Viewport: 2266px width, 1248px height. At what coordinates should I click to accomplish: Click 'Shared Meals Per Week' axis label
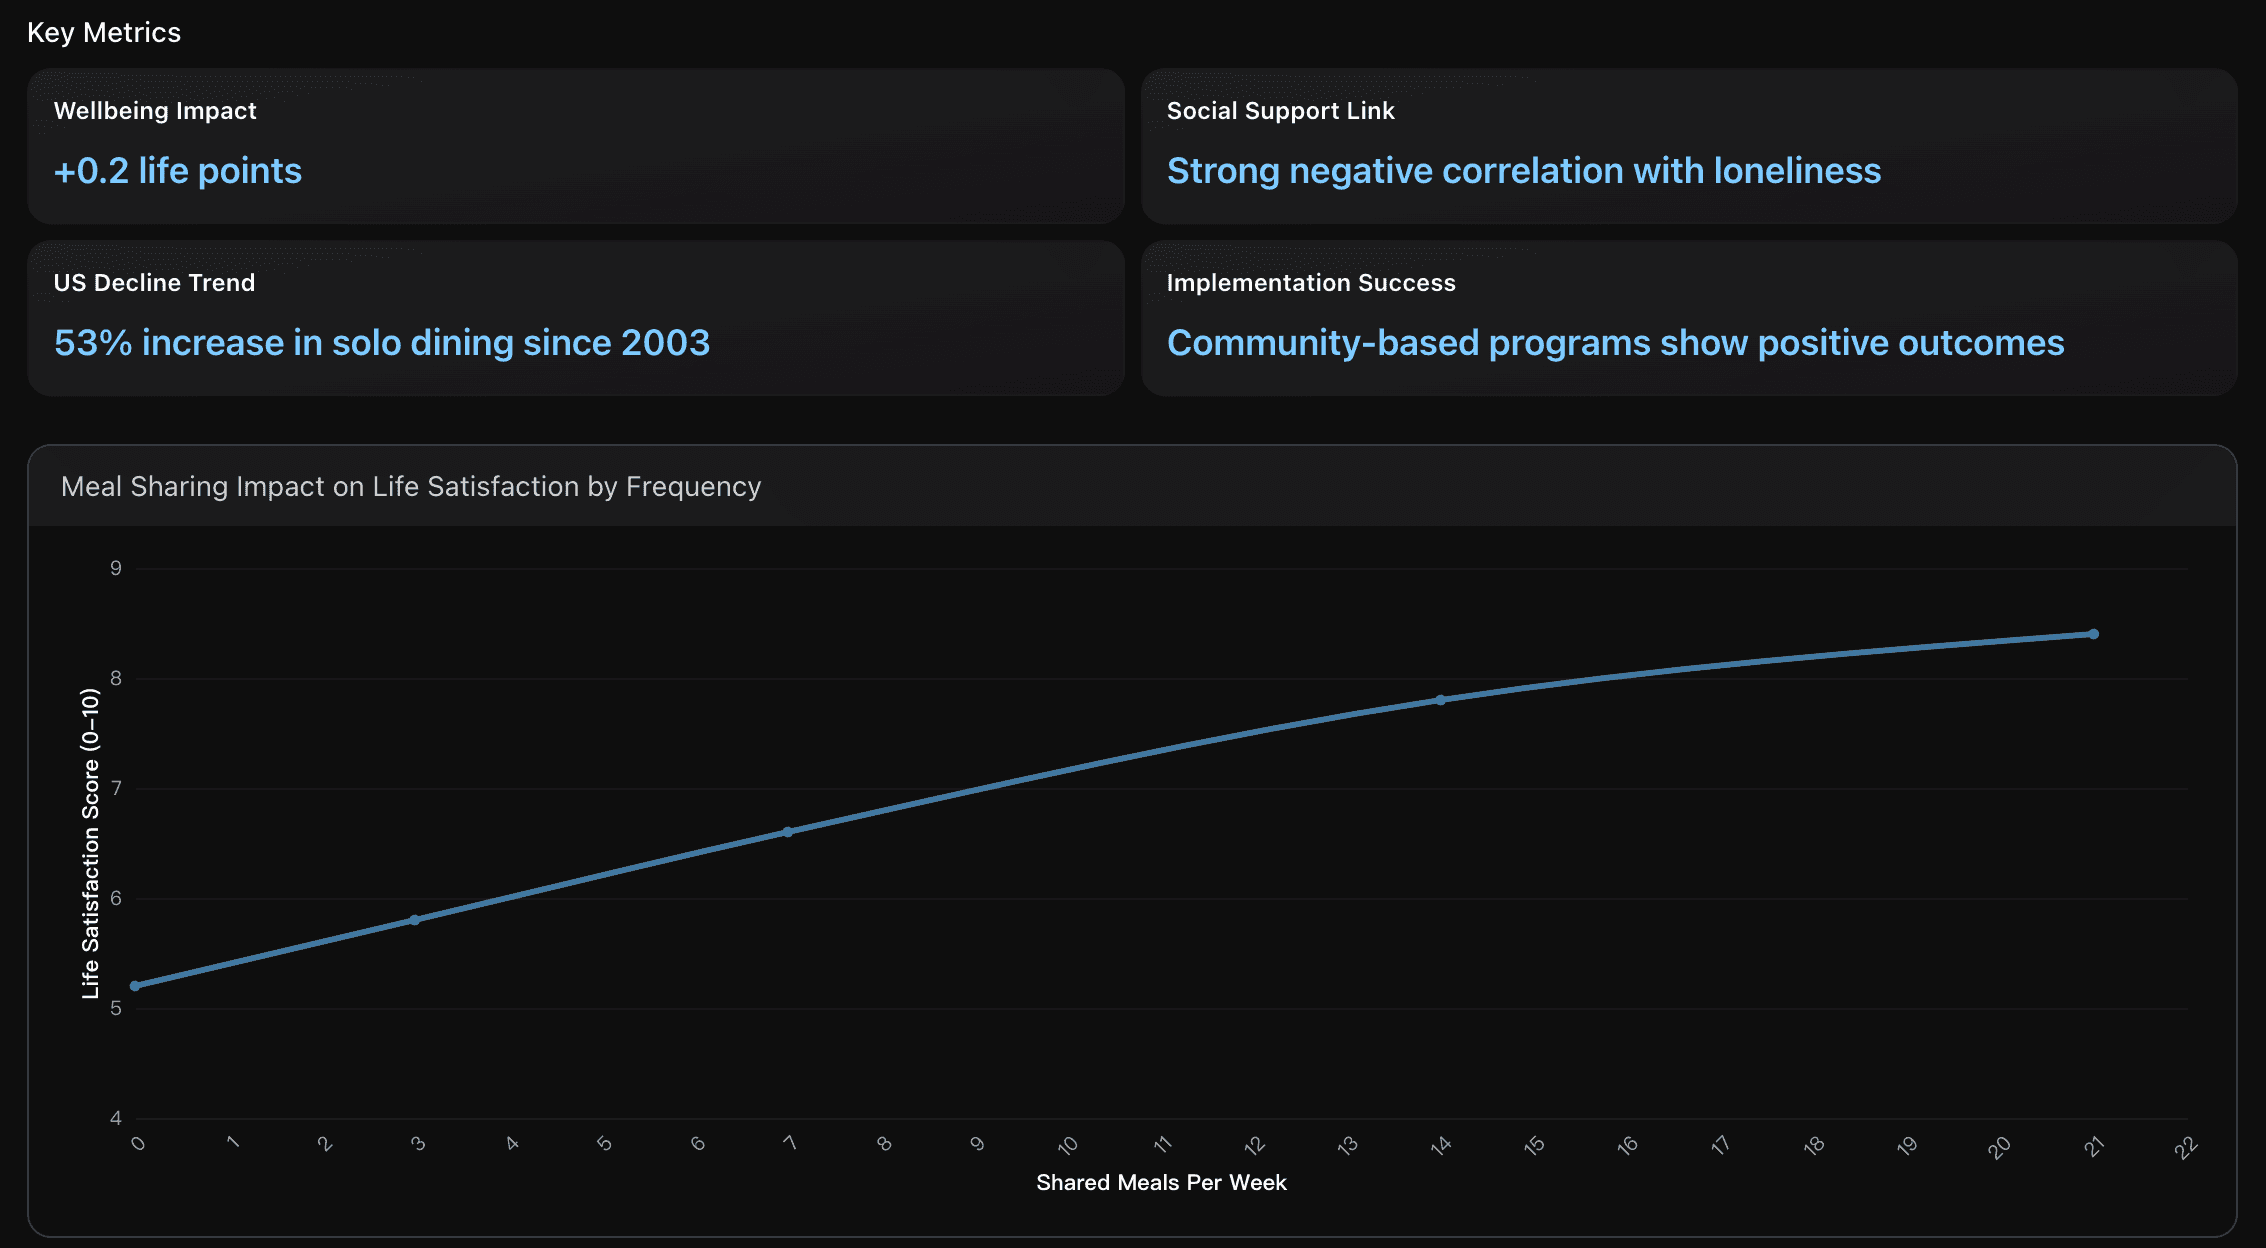tap(1160, 1182)
